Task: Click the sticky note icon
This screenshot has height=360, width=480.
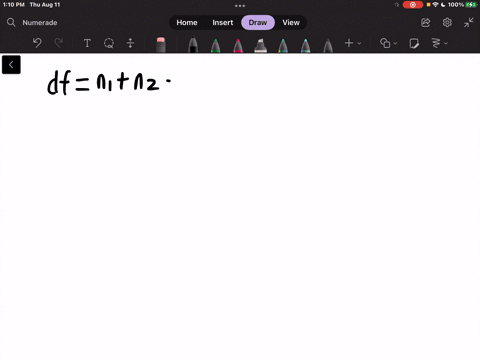Action: (x=414, y=43)
